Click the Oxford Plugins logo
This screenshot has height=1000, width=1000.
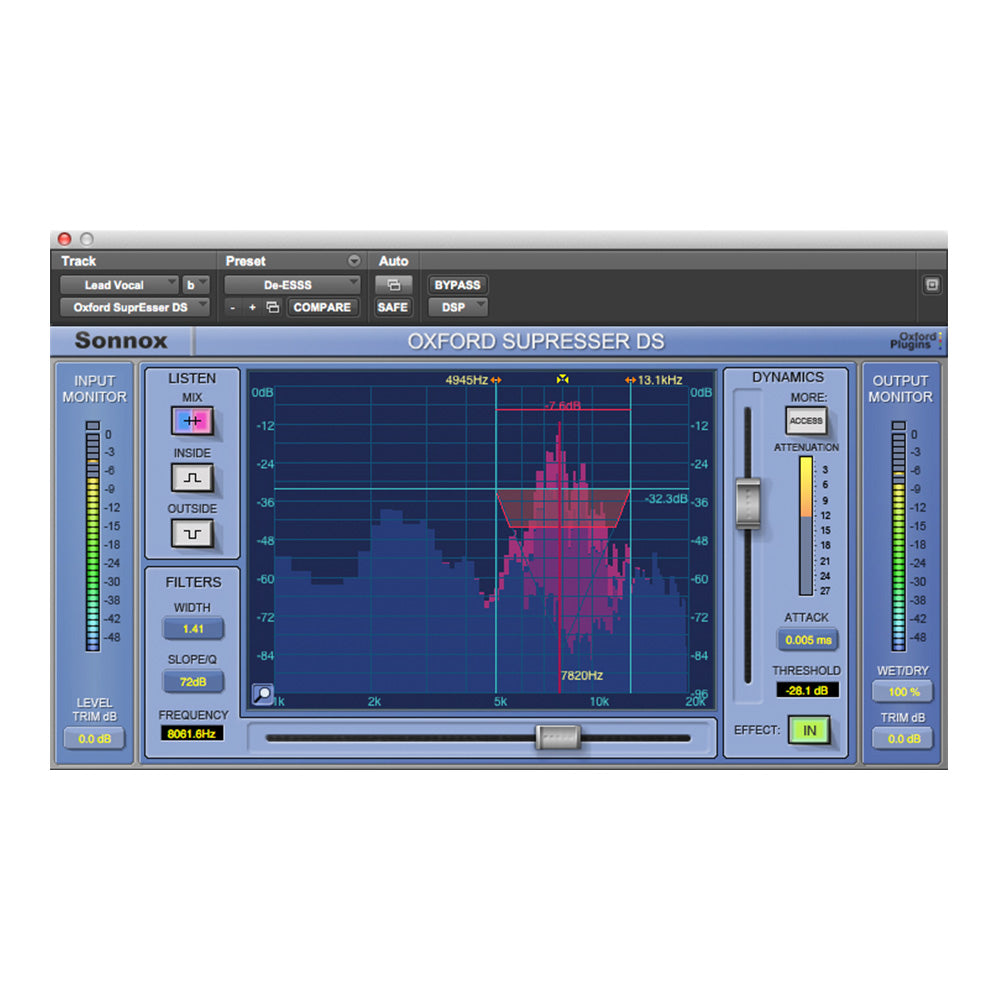click(916, 340)
